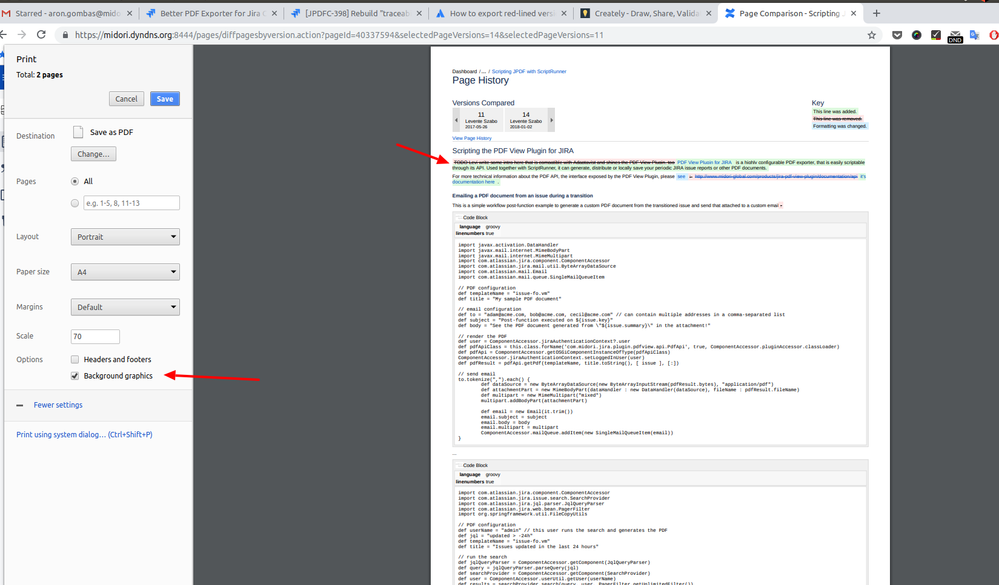Click the 'Page History' heading in preview
Screen dimensions: 999x585
(480, 80)
